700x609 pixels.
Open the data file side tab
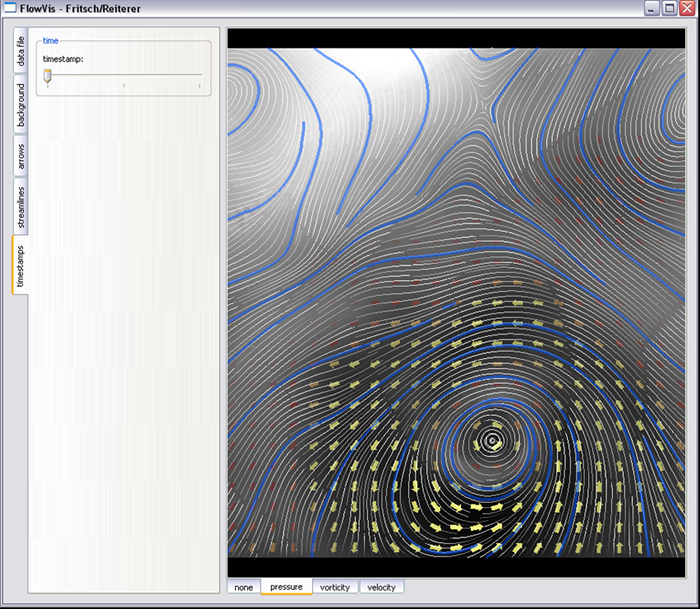20,52
